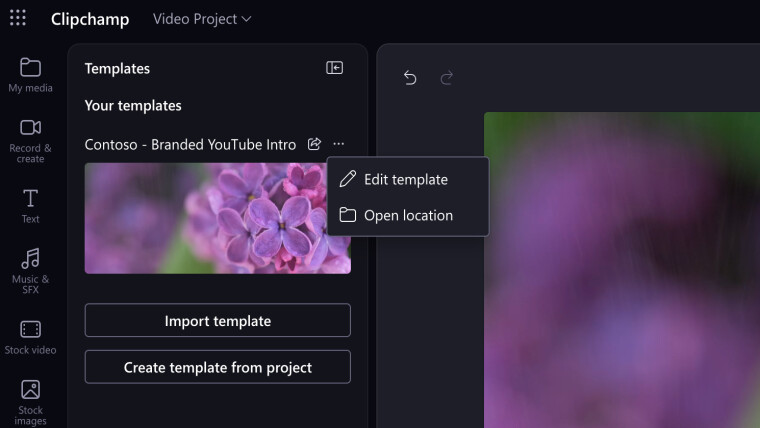Image resolution: width=760 pixels, height=428 pixels.
Task: Toggle the three-dot more options menu
Action: 339,144
